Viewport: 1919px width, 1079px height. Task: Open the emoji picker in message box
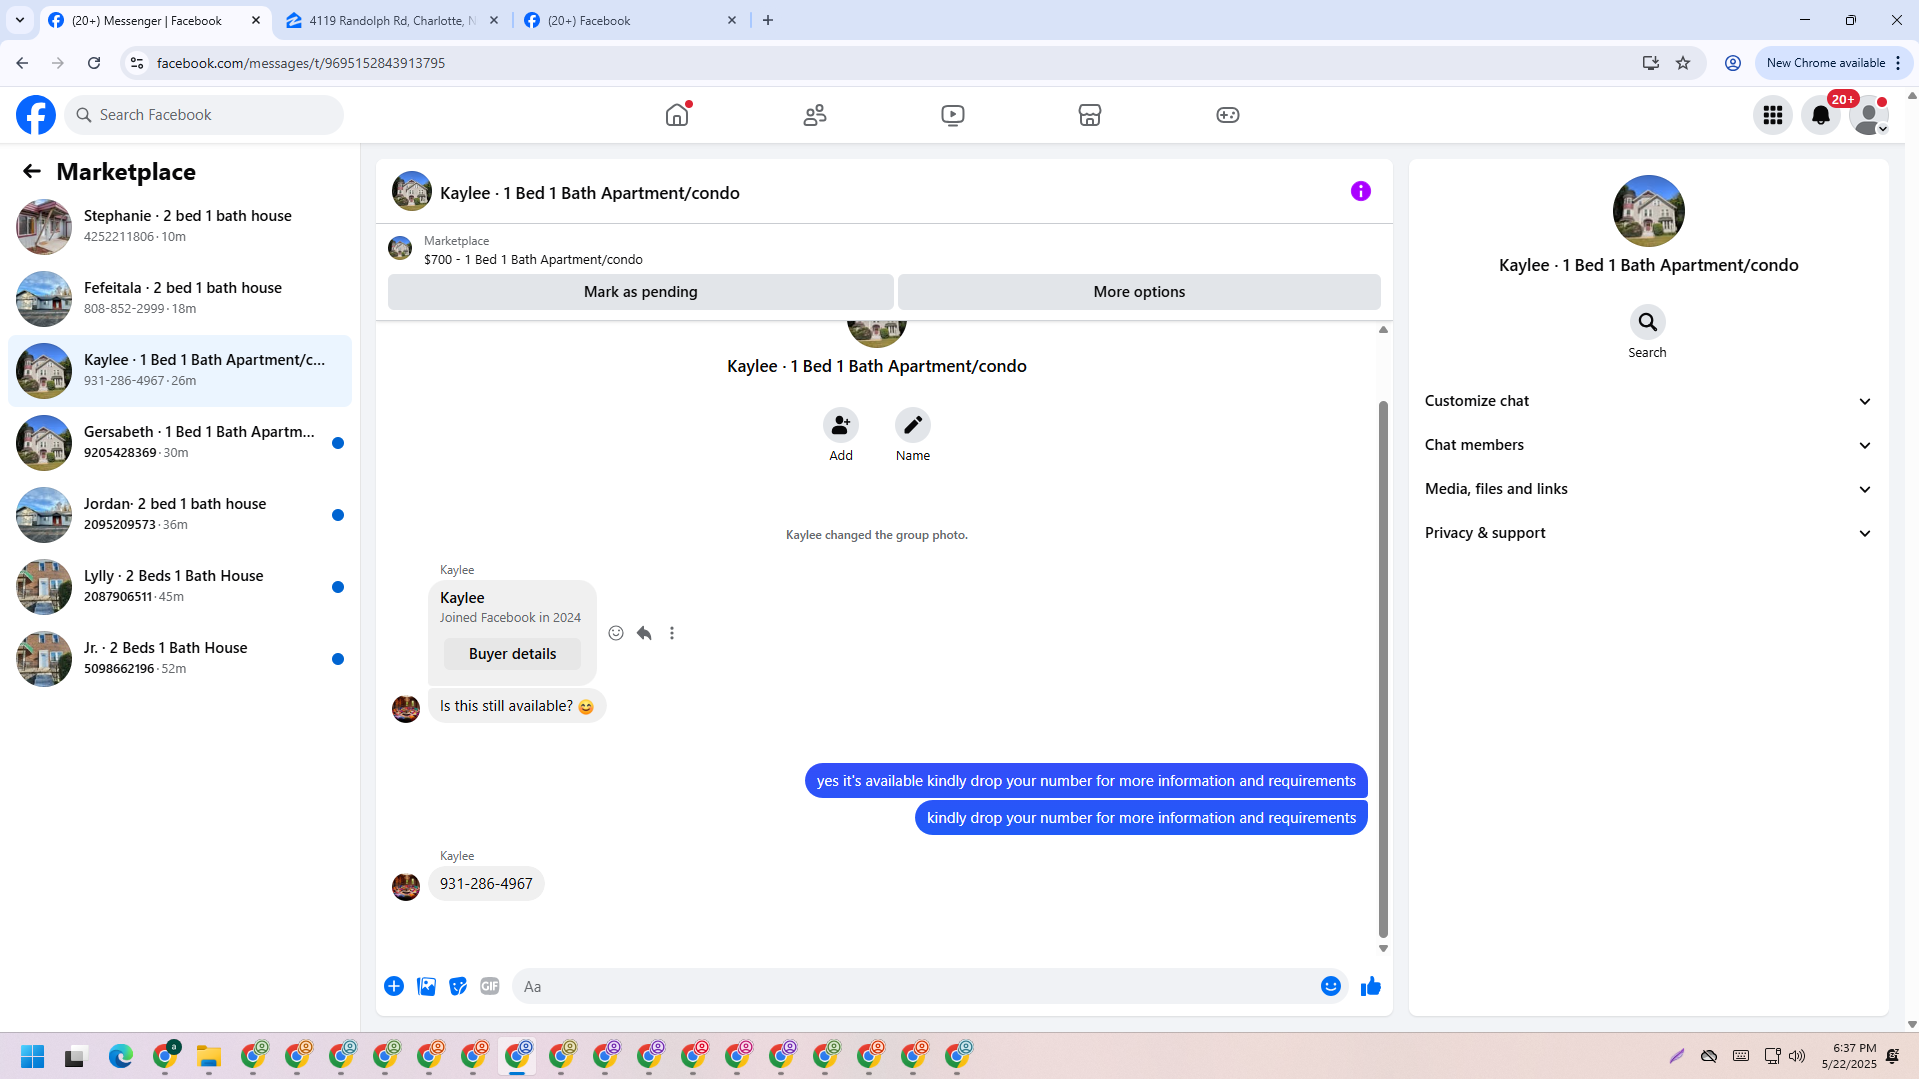1331,986
